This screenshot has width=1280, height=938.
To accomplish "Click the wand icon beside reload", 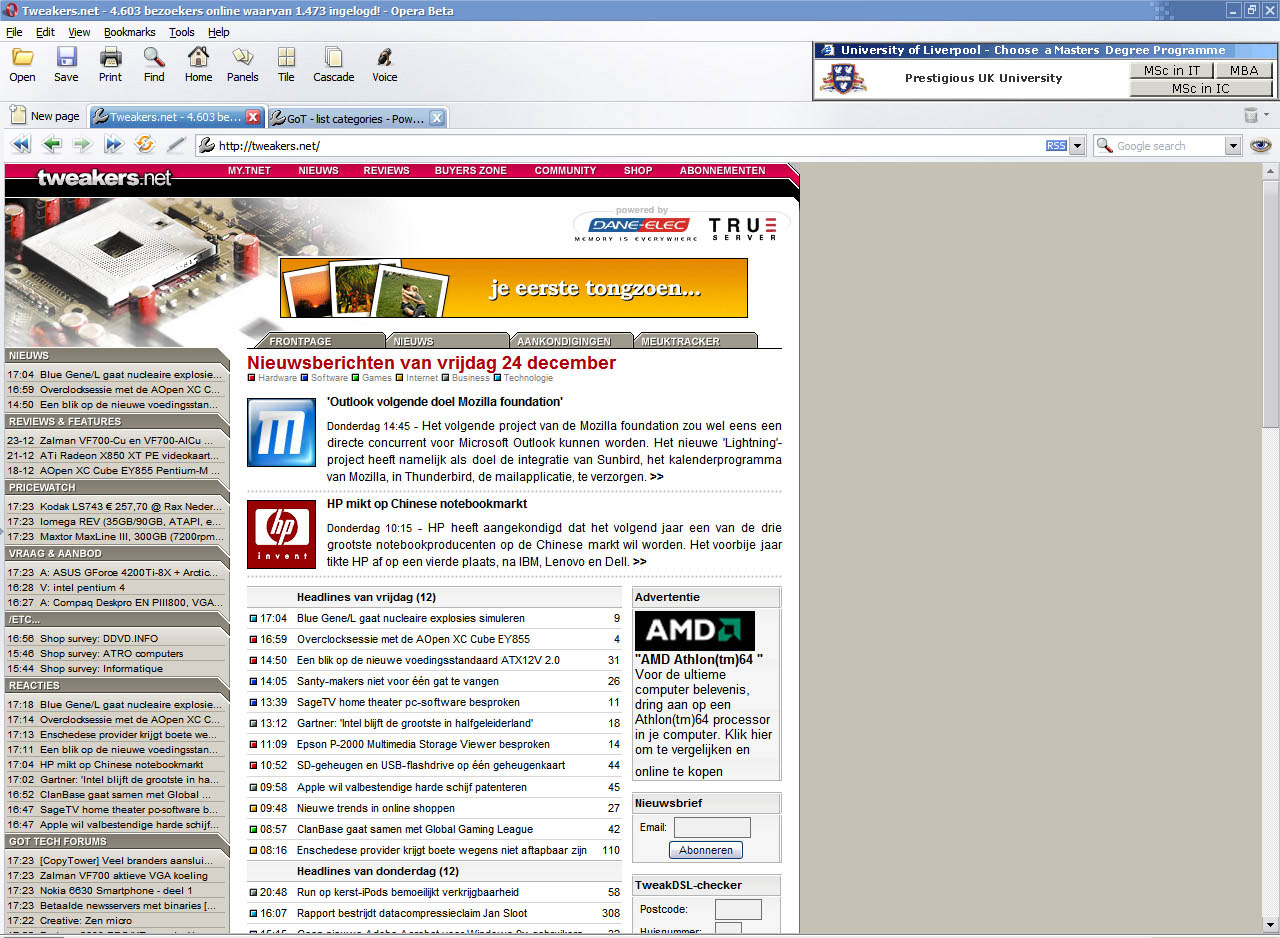I will point(176,145).
